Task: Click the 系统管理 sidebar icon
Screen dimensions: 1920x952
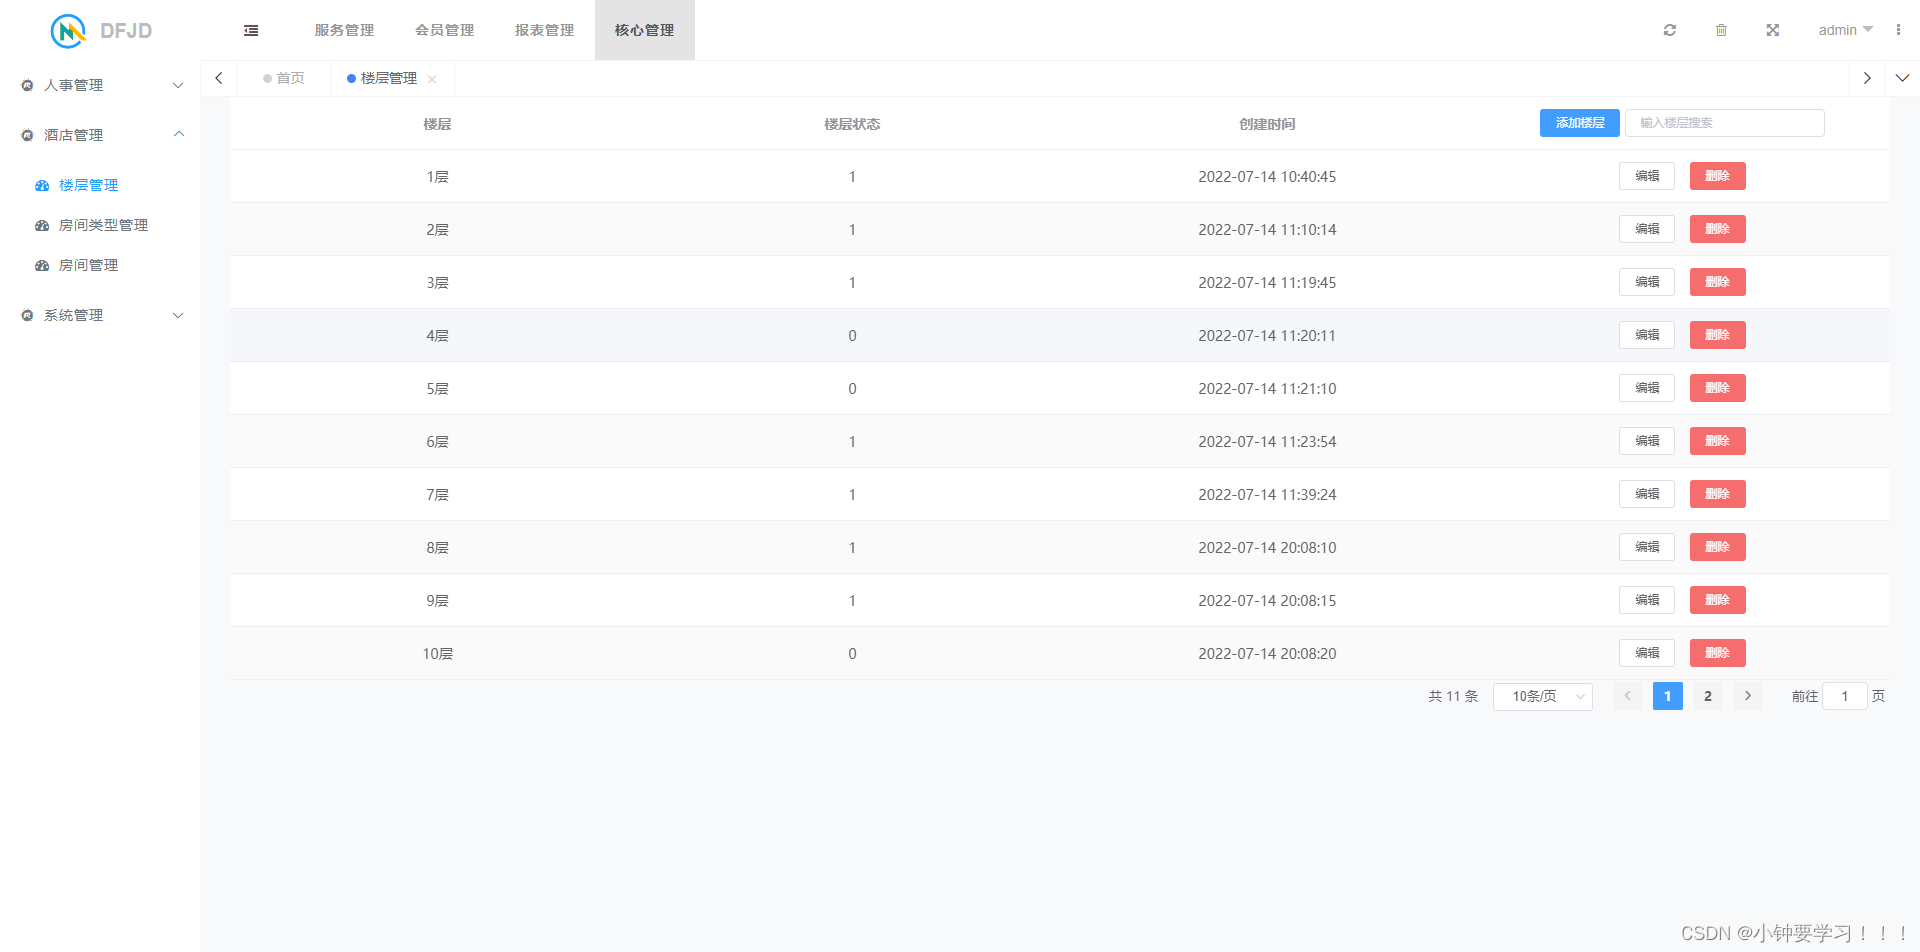Action: pyautogui.click(x=27, y=315)
